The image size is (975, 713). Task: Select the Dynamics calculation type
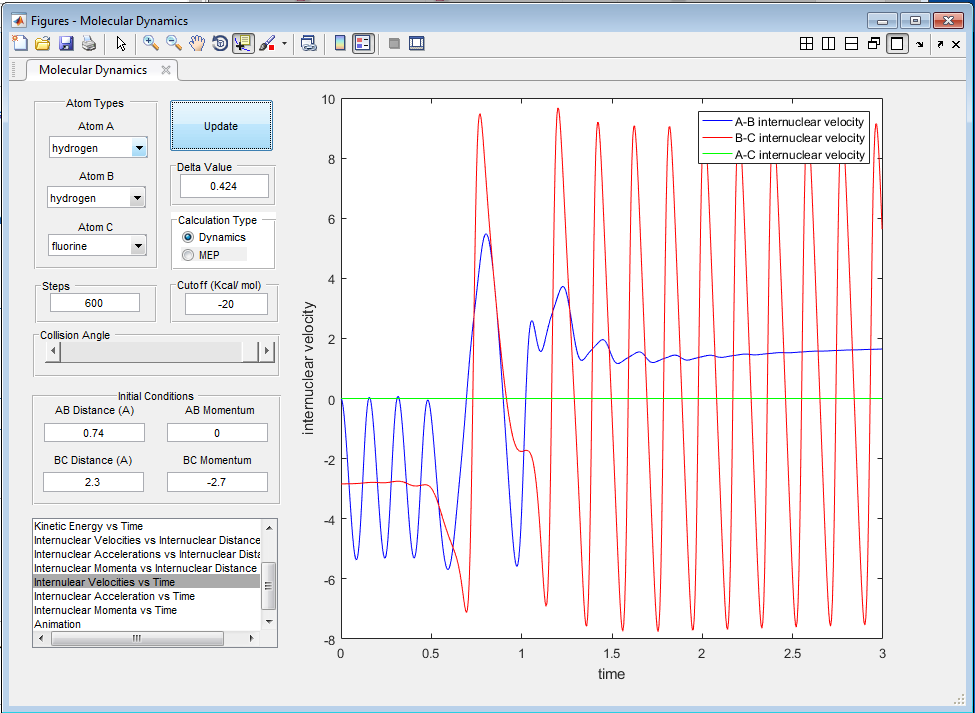(x=188, y=237)
